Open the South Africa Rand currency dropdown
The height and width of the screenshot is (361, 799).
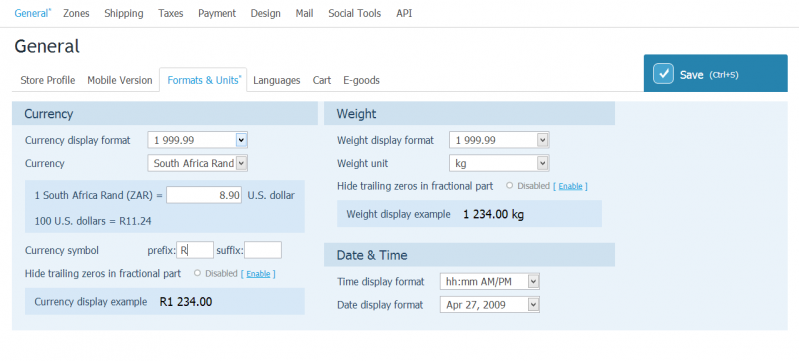point(198,163)
